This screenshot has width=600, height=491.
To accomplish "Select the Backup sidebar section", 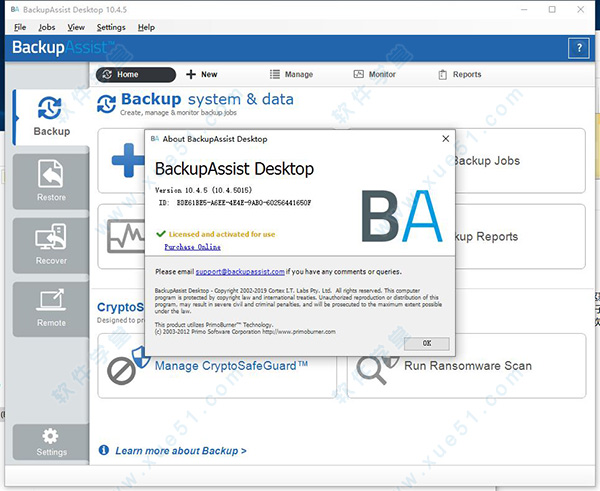I will (x=51, y=117).
